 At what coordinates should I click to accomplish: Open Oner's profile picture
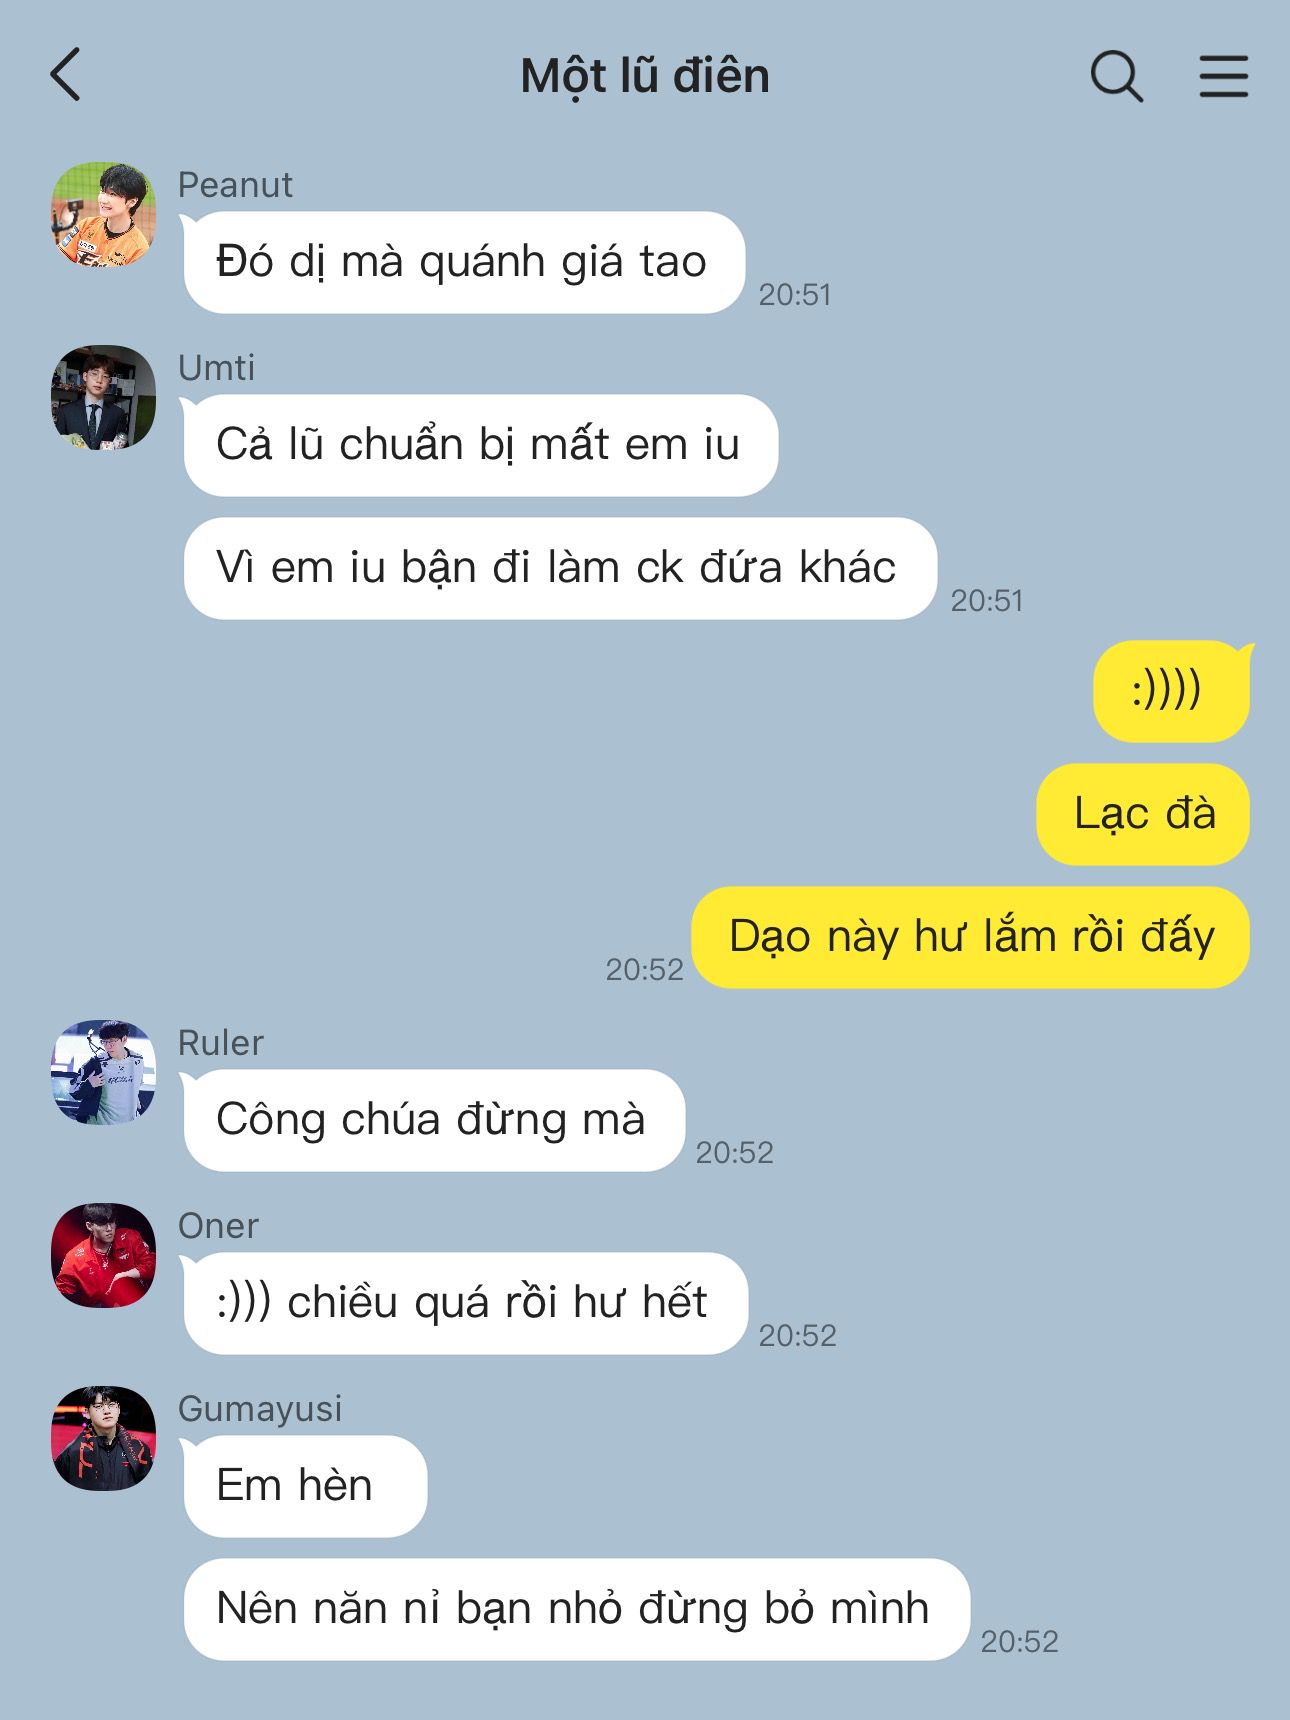[x=104, y=1255]
